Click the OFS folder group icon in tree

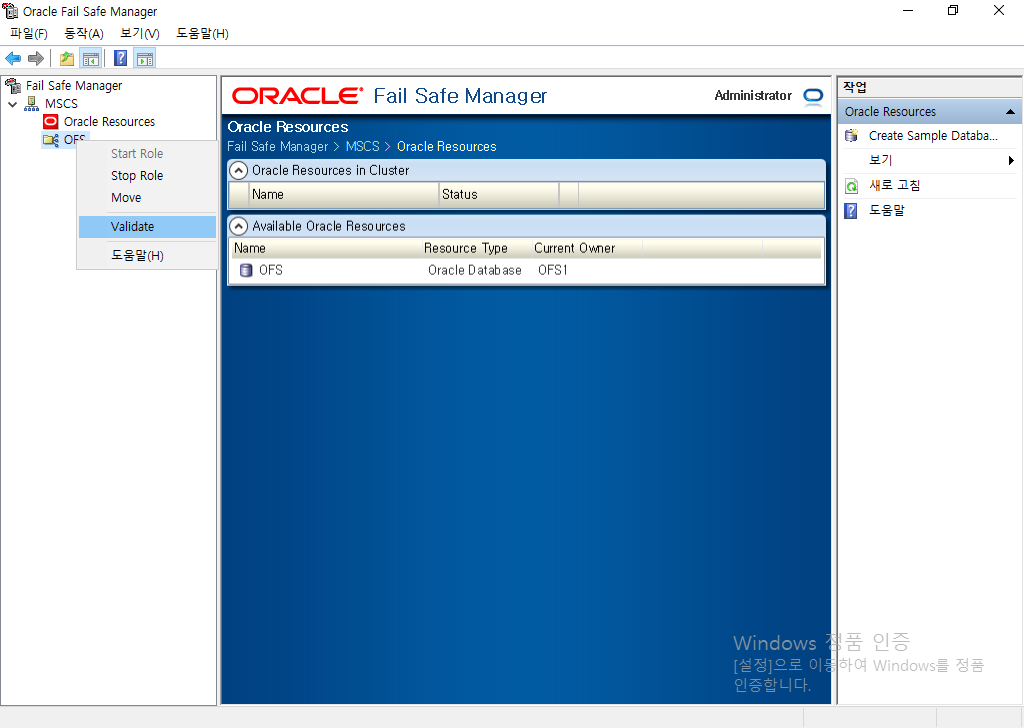51,139
